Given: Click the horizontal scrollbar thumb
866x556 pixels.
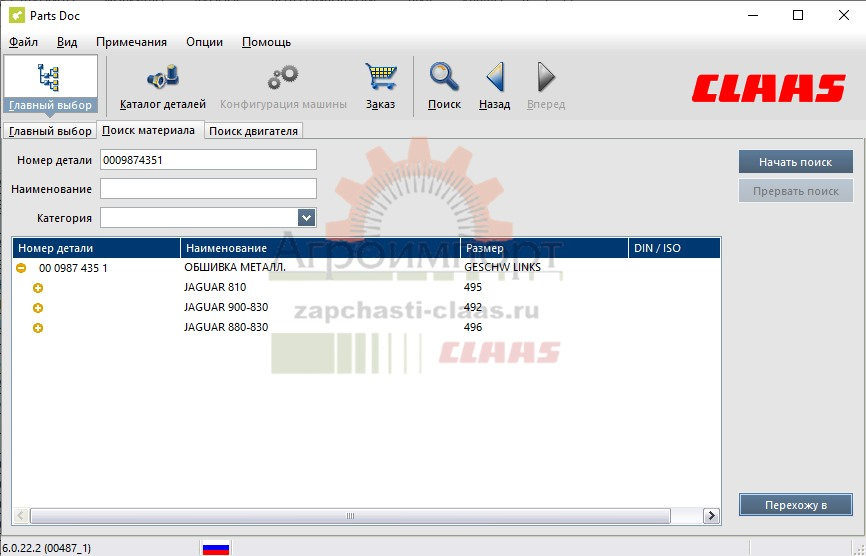Looking at the screenshot, I should click(x=350, y=516).
